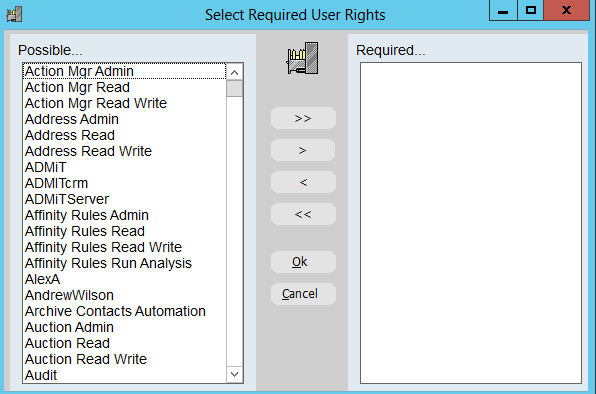The image size is (596, 394).
Task: Click the Possible list scrollbar thumb
Action: click(235, 89)
